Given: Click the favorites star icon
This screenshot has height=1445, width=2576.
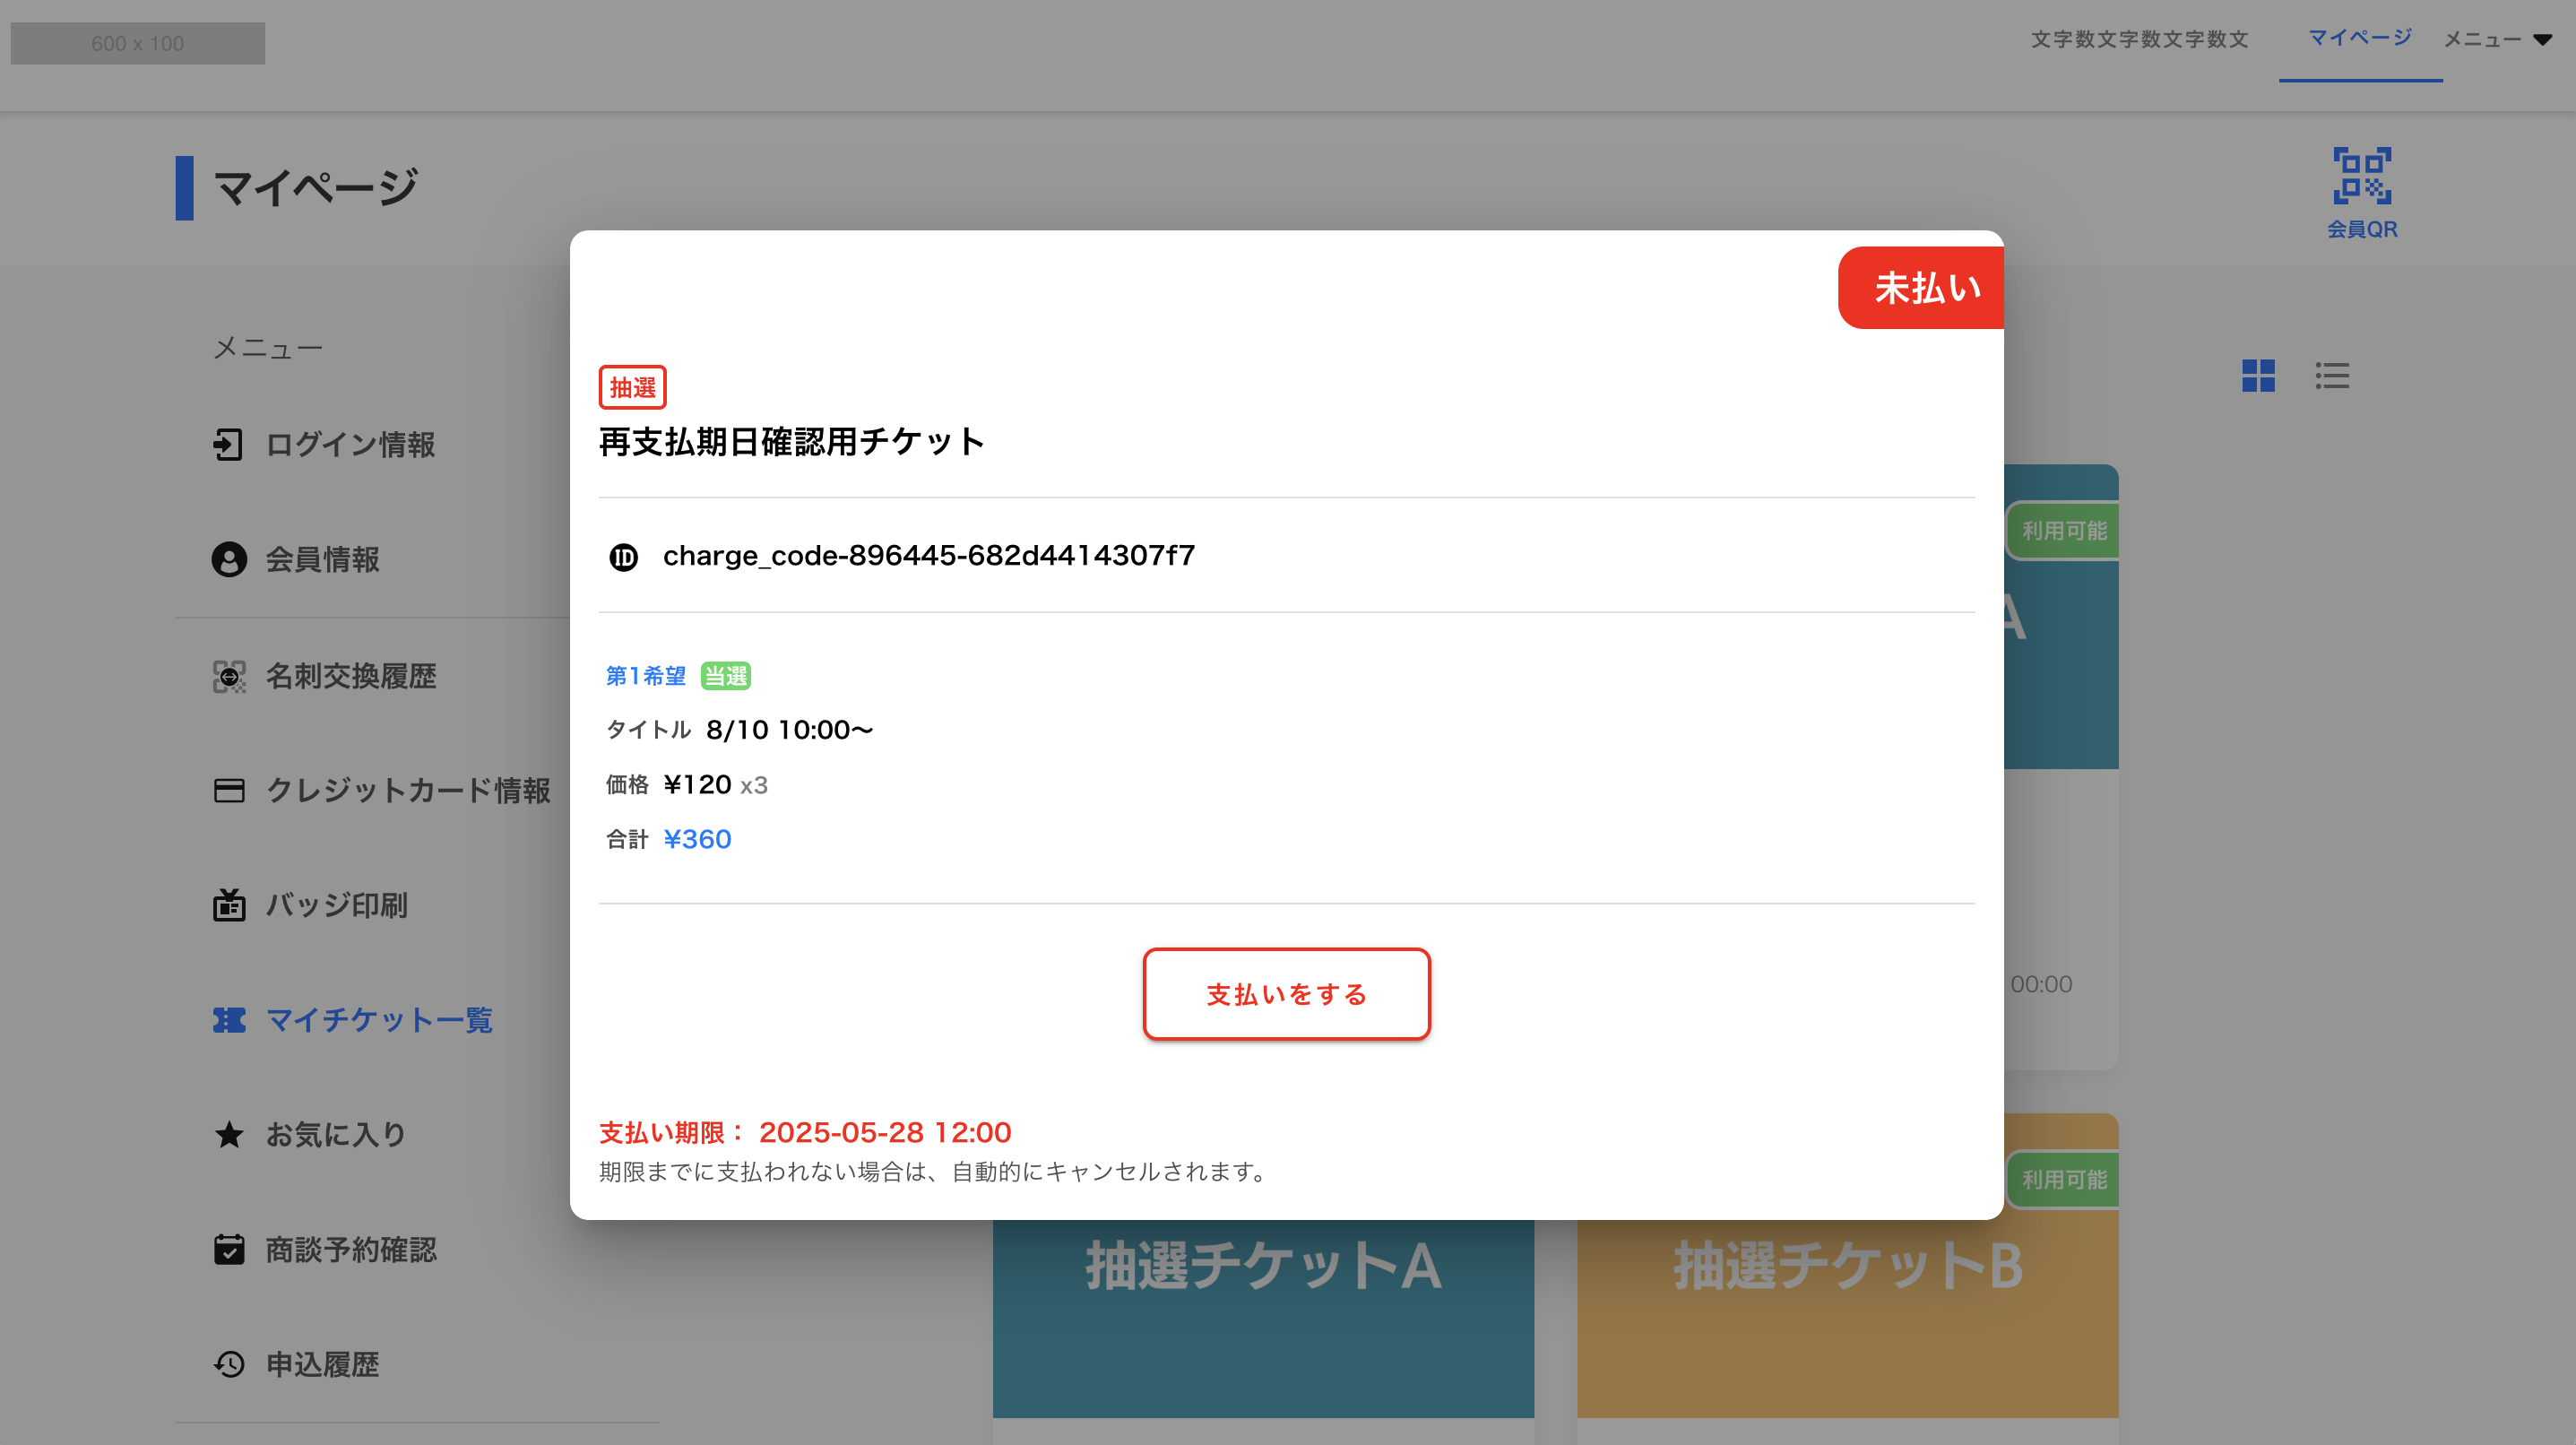Looking at the screenshot, I should coord(229,1134).
